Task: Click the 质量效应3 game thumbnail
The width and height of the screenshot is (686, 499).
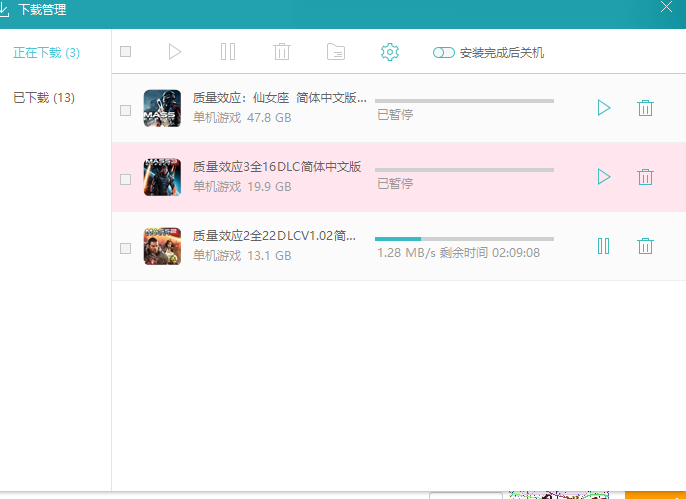Action: click(162, 177)
